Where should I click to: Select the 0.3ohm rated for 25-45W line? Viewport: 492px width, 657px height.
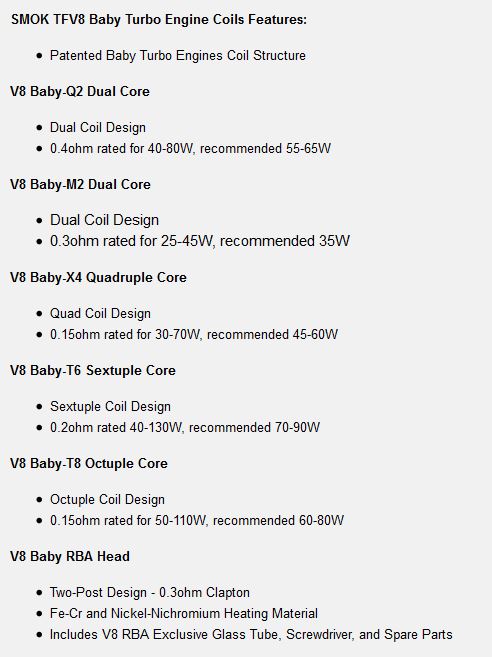[x=200, y=241]
